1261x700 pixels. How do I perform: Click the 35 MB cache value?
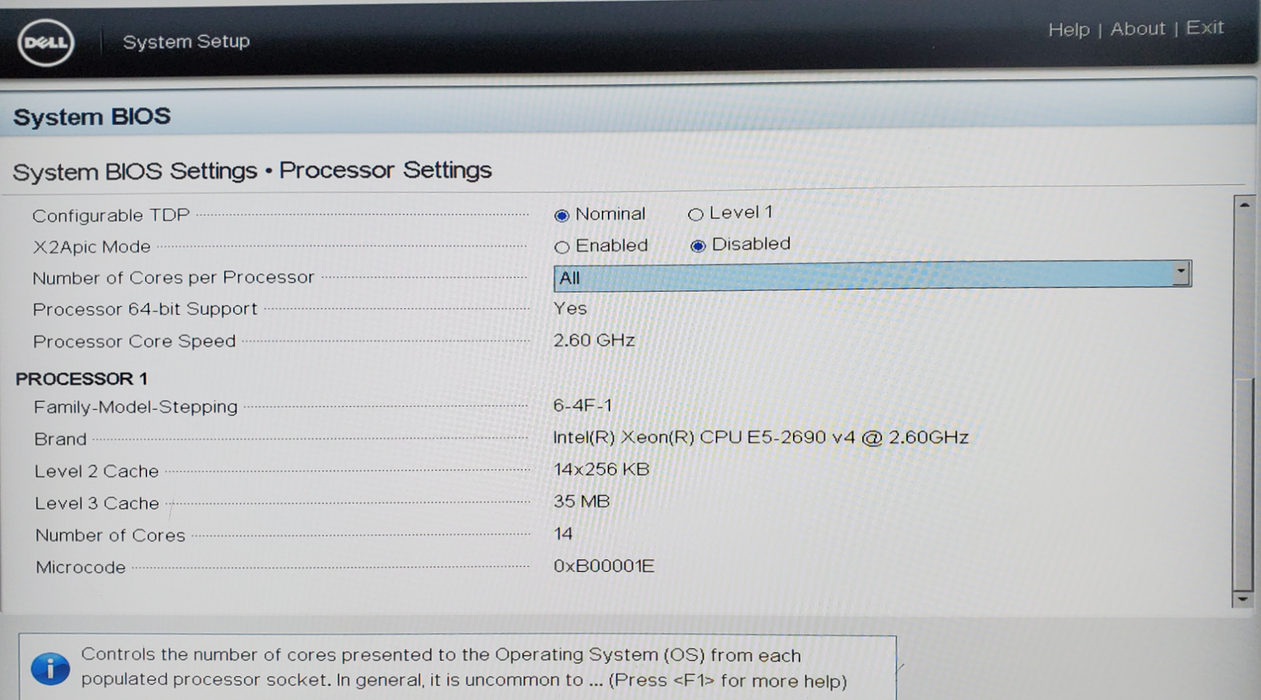click(x=581, y=501)
